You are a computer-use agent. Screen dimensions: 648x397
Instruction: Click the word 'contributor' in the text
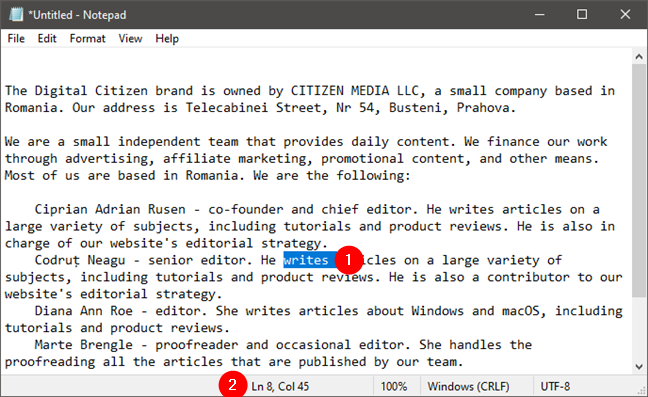pos(528,277)
